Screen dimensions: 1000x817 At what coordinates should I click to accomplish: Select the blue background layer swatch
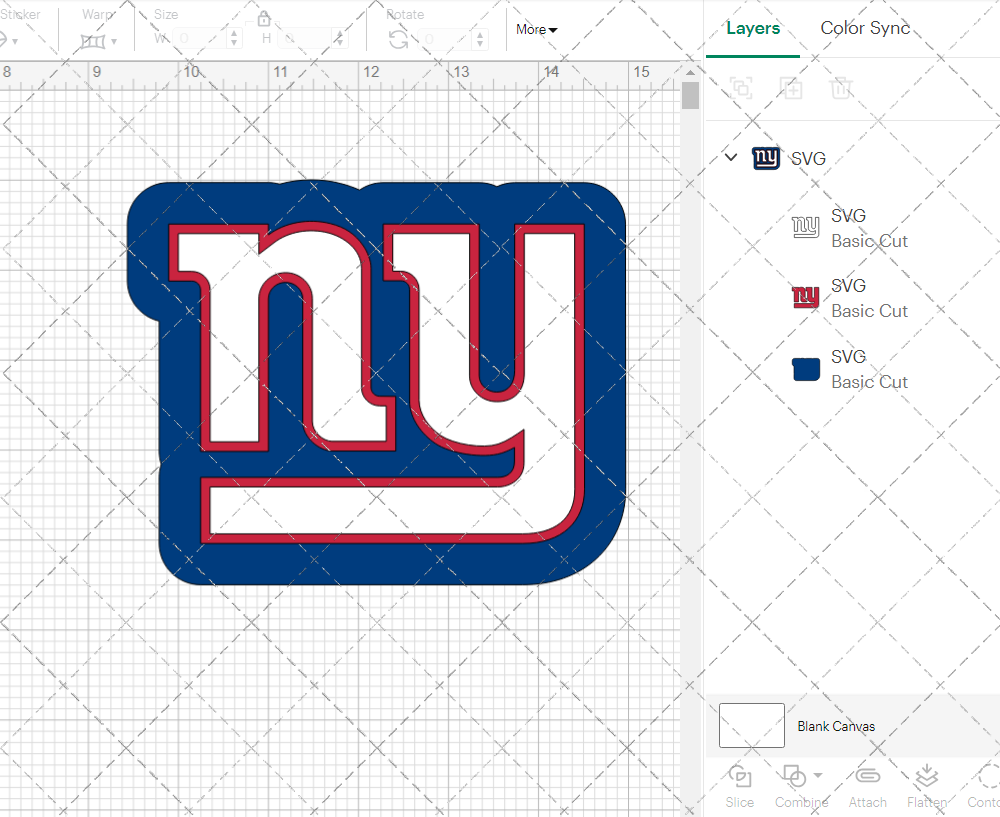805,369
